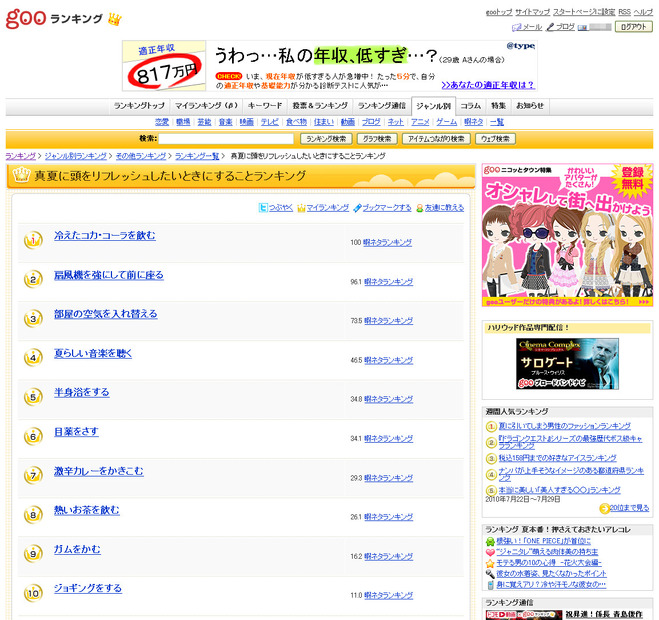Image resolution: width=659 pixels, height=620 pixels.
Task: Click the アイテムつながり検索 button
Action: [x=436, y=139]
